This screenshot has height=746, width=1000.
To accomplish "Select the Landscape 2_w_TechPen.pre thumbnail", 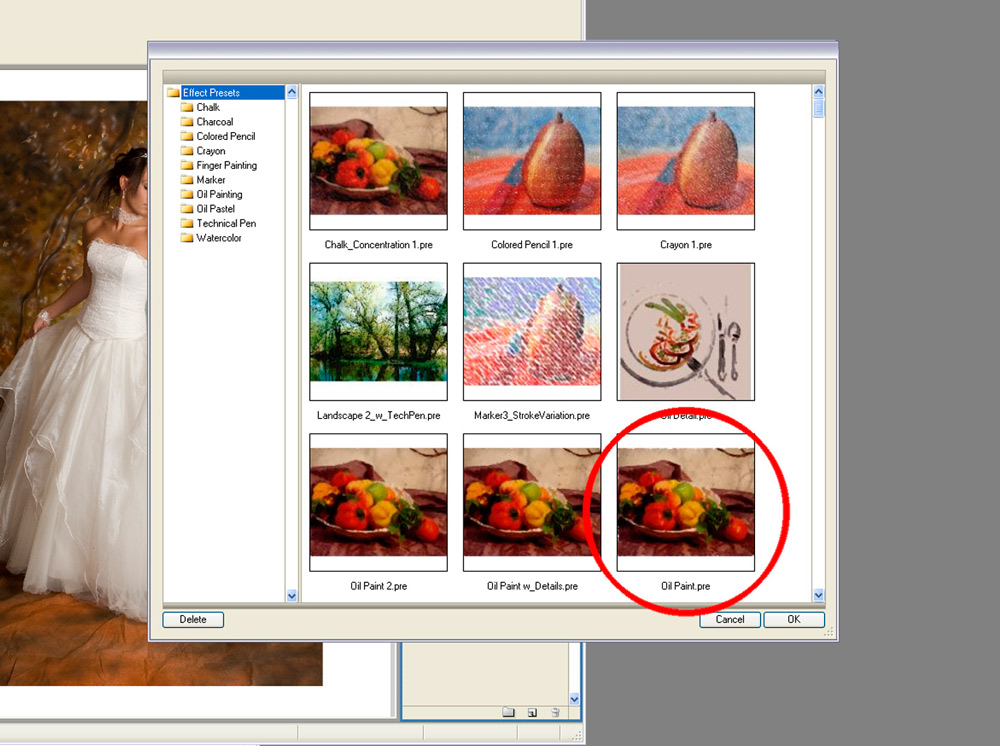I will (378, 332).
